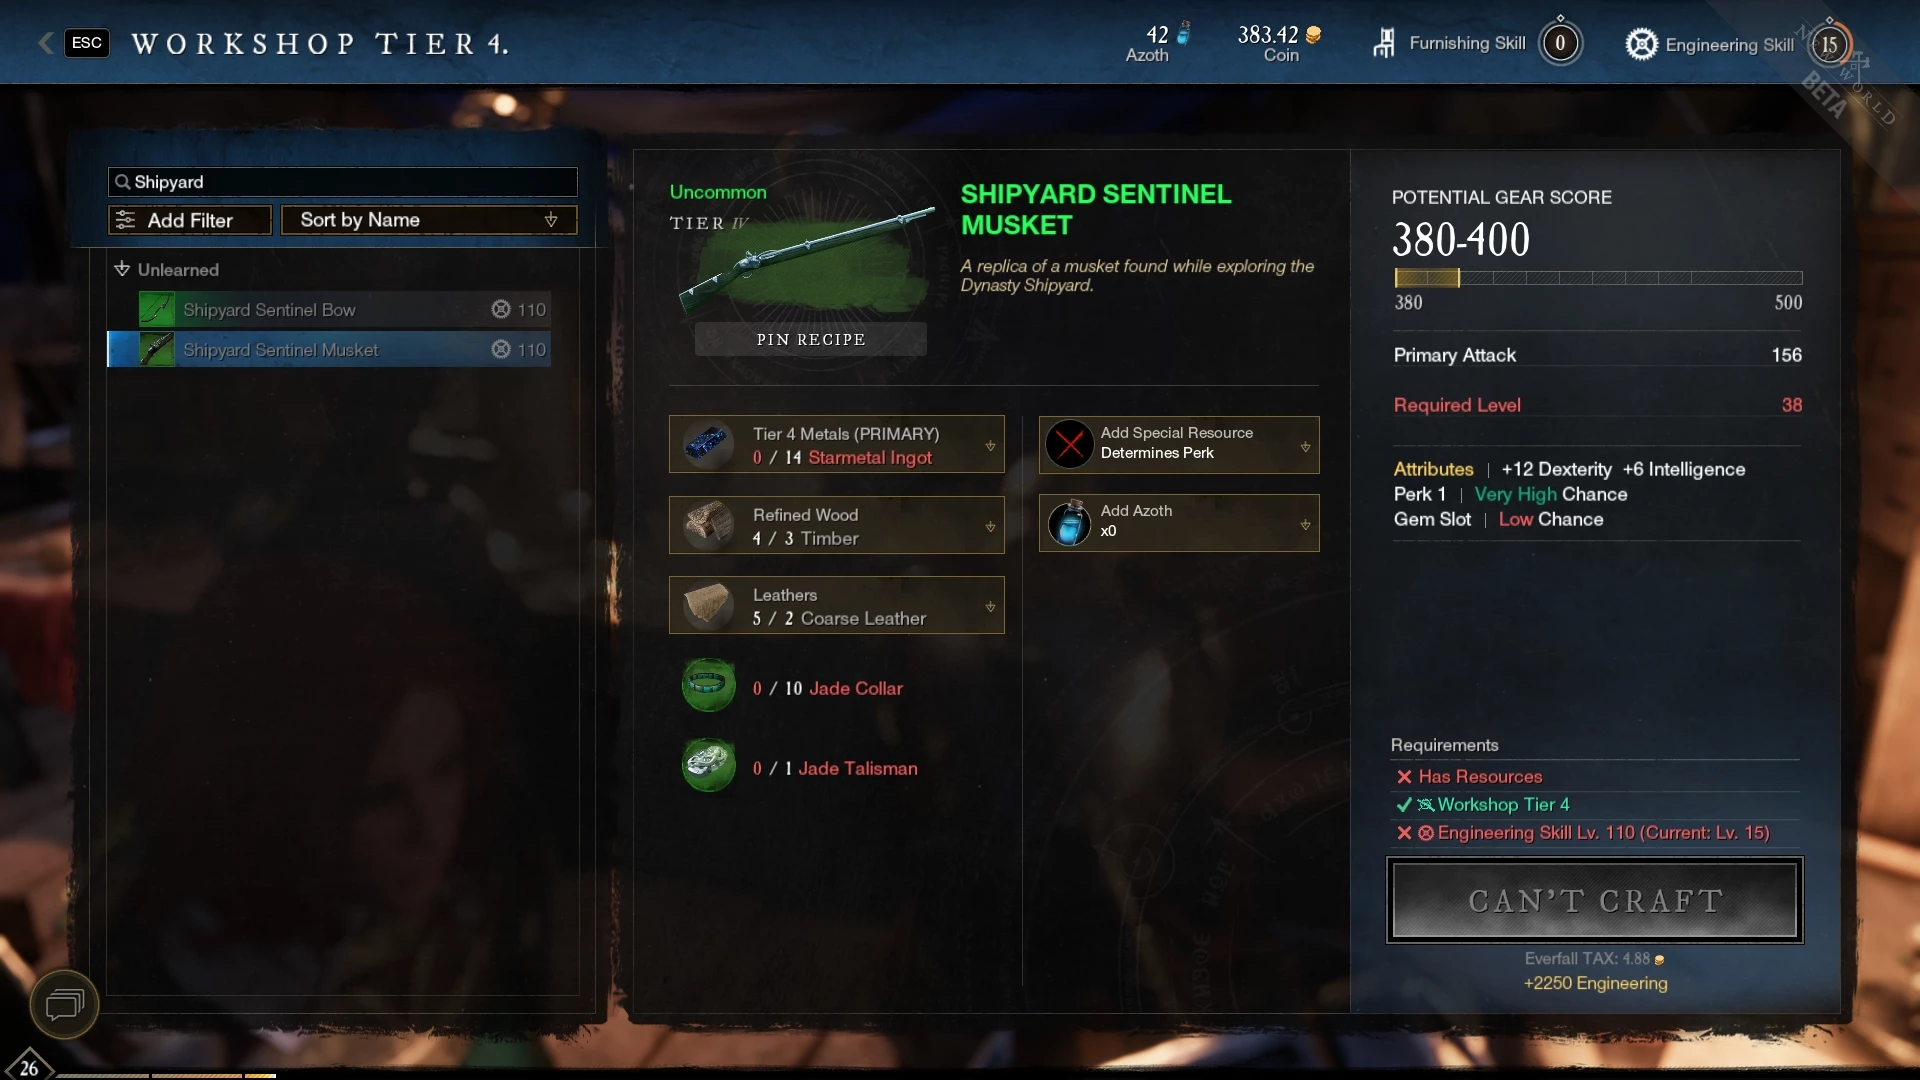Click the Pin Recipe button
Image resolution: width=1920 pixels, height=1080 pixels.
tap(811, 339)
